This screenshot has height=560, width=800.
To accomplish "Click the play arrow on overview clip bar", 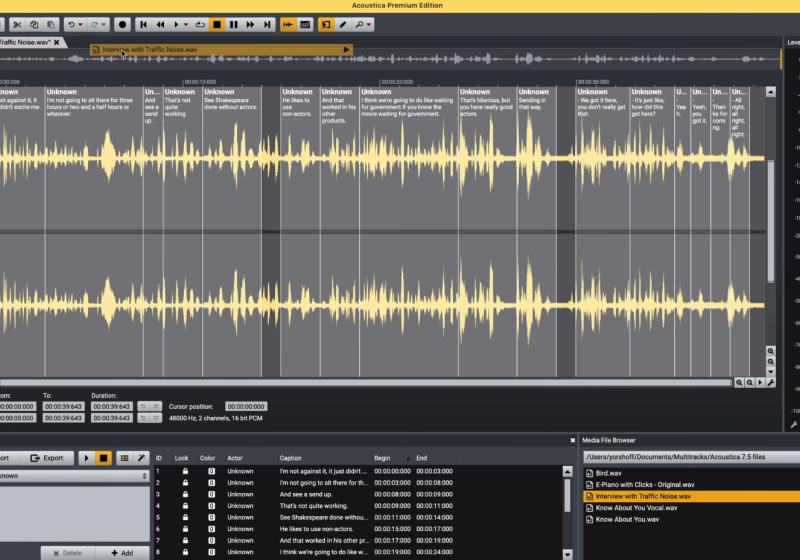I will click(x=346, y=49).
